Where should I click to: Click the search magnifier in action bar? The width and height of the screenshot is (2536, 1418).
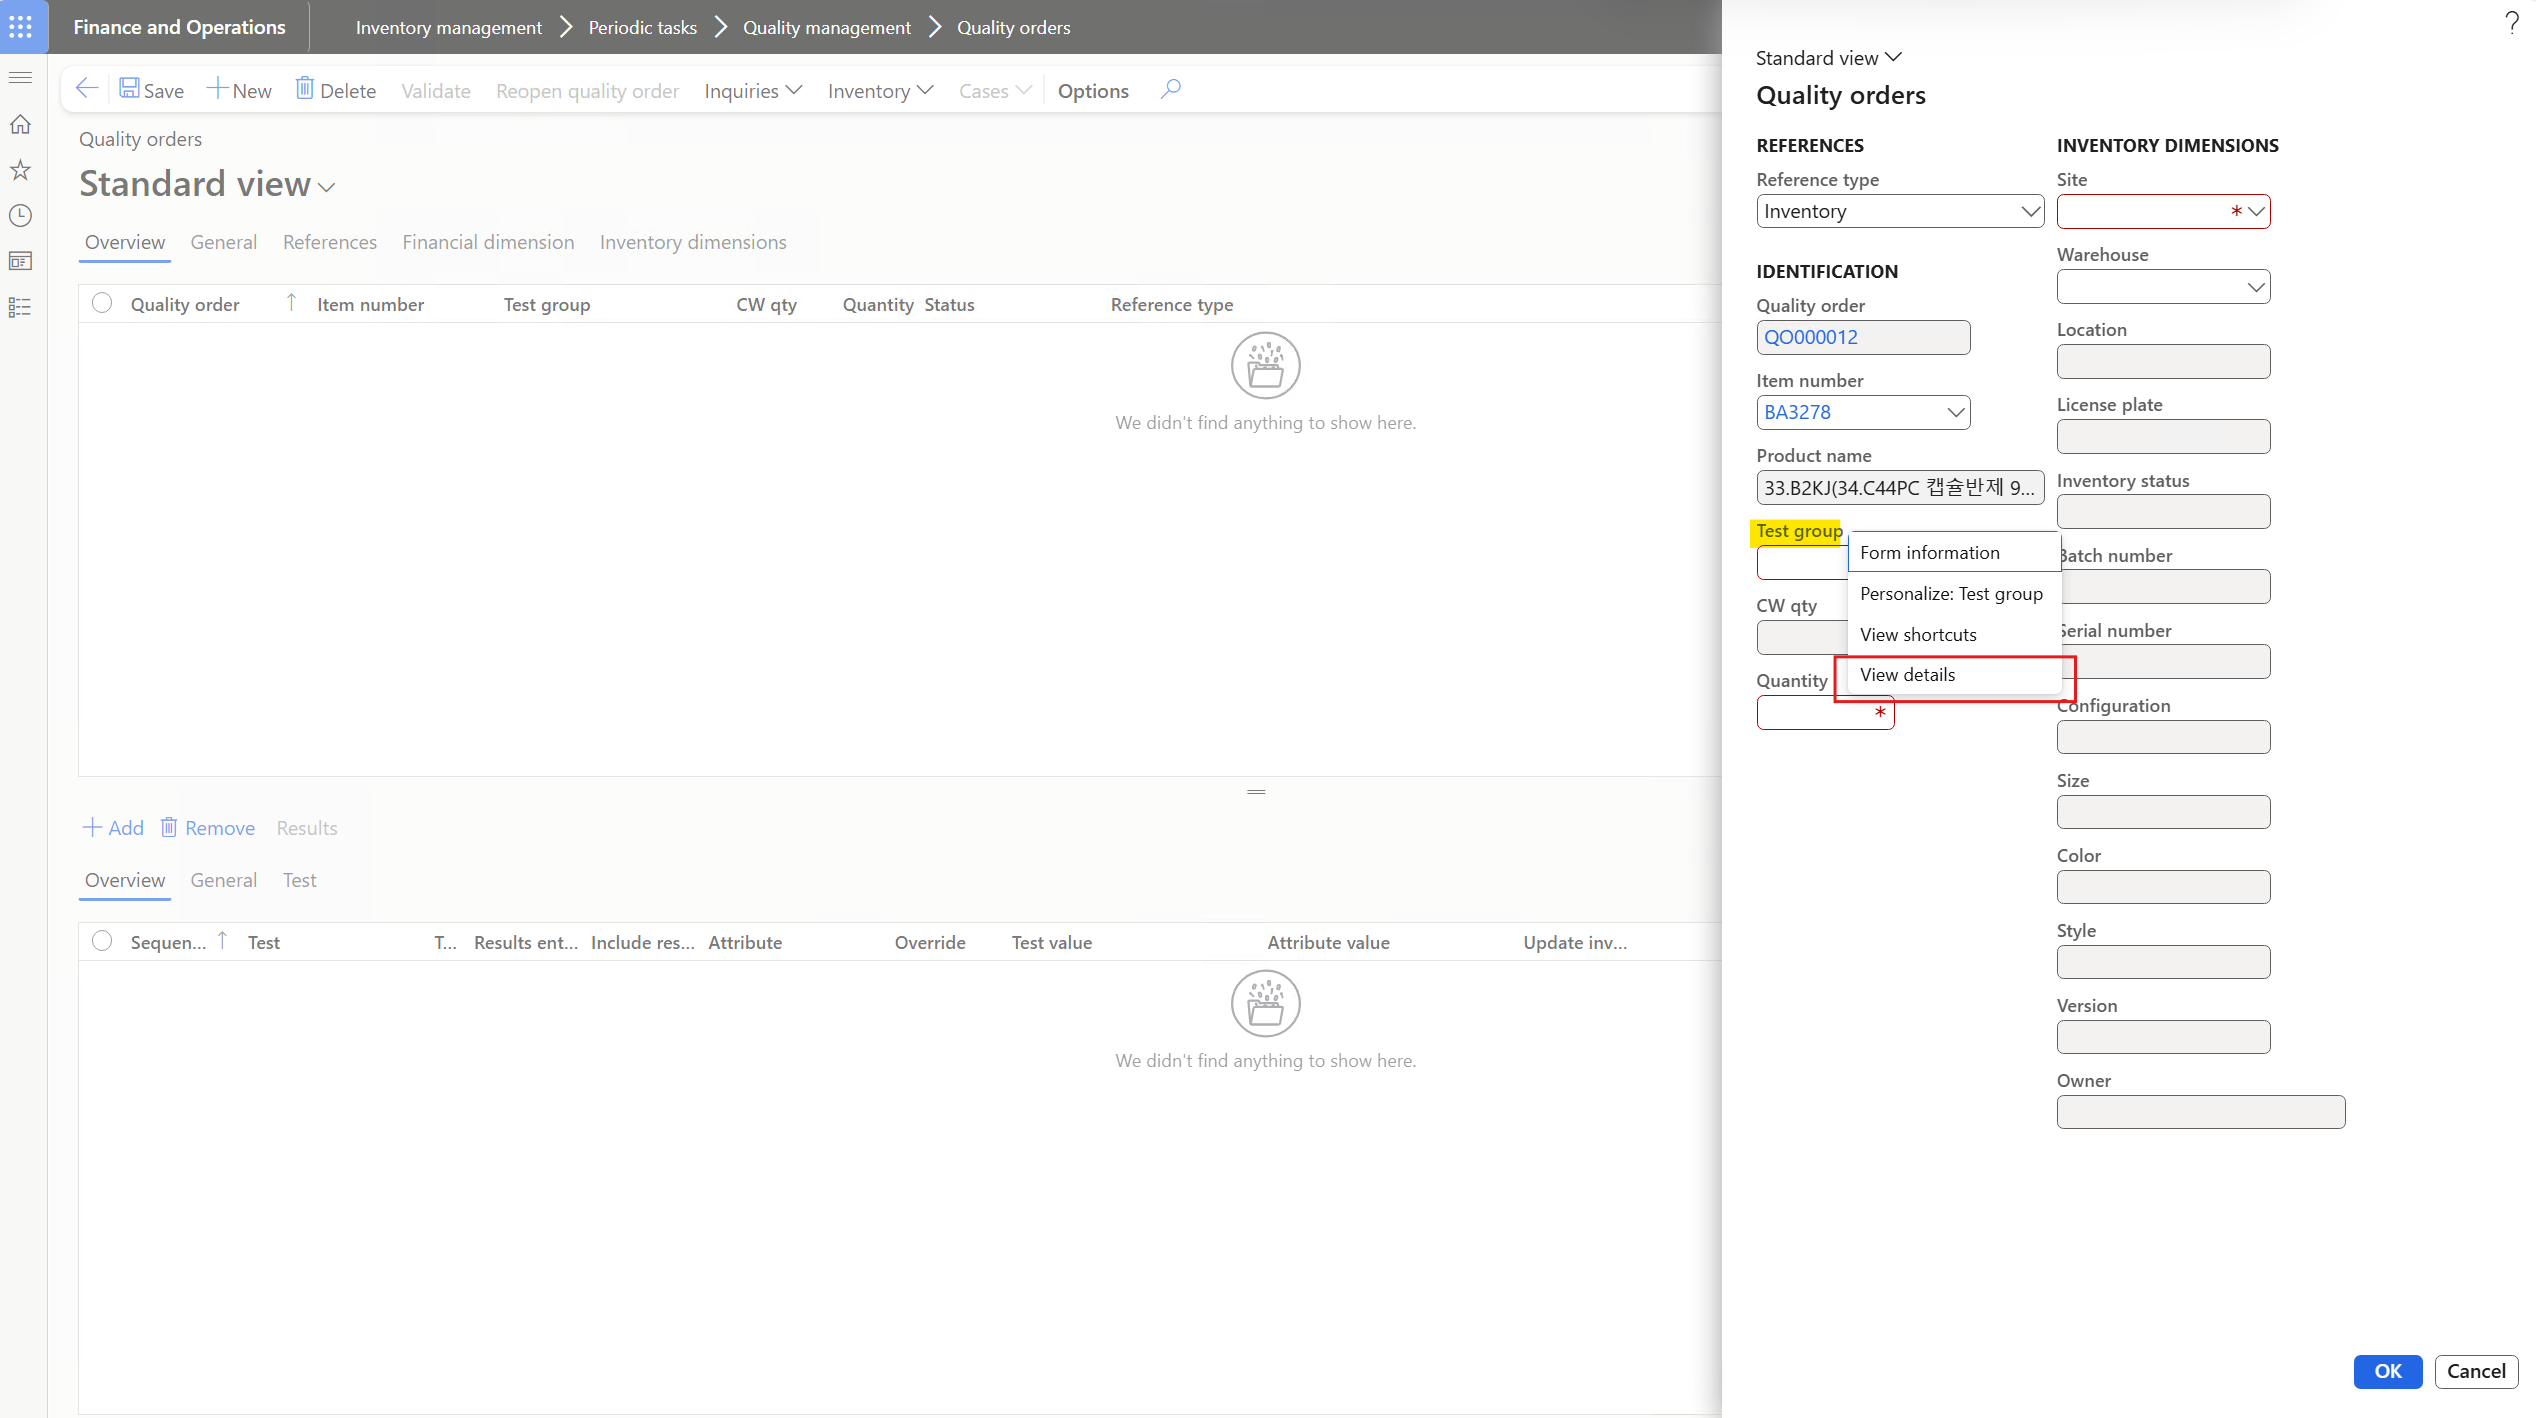coord(1171,90)
